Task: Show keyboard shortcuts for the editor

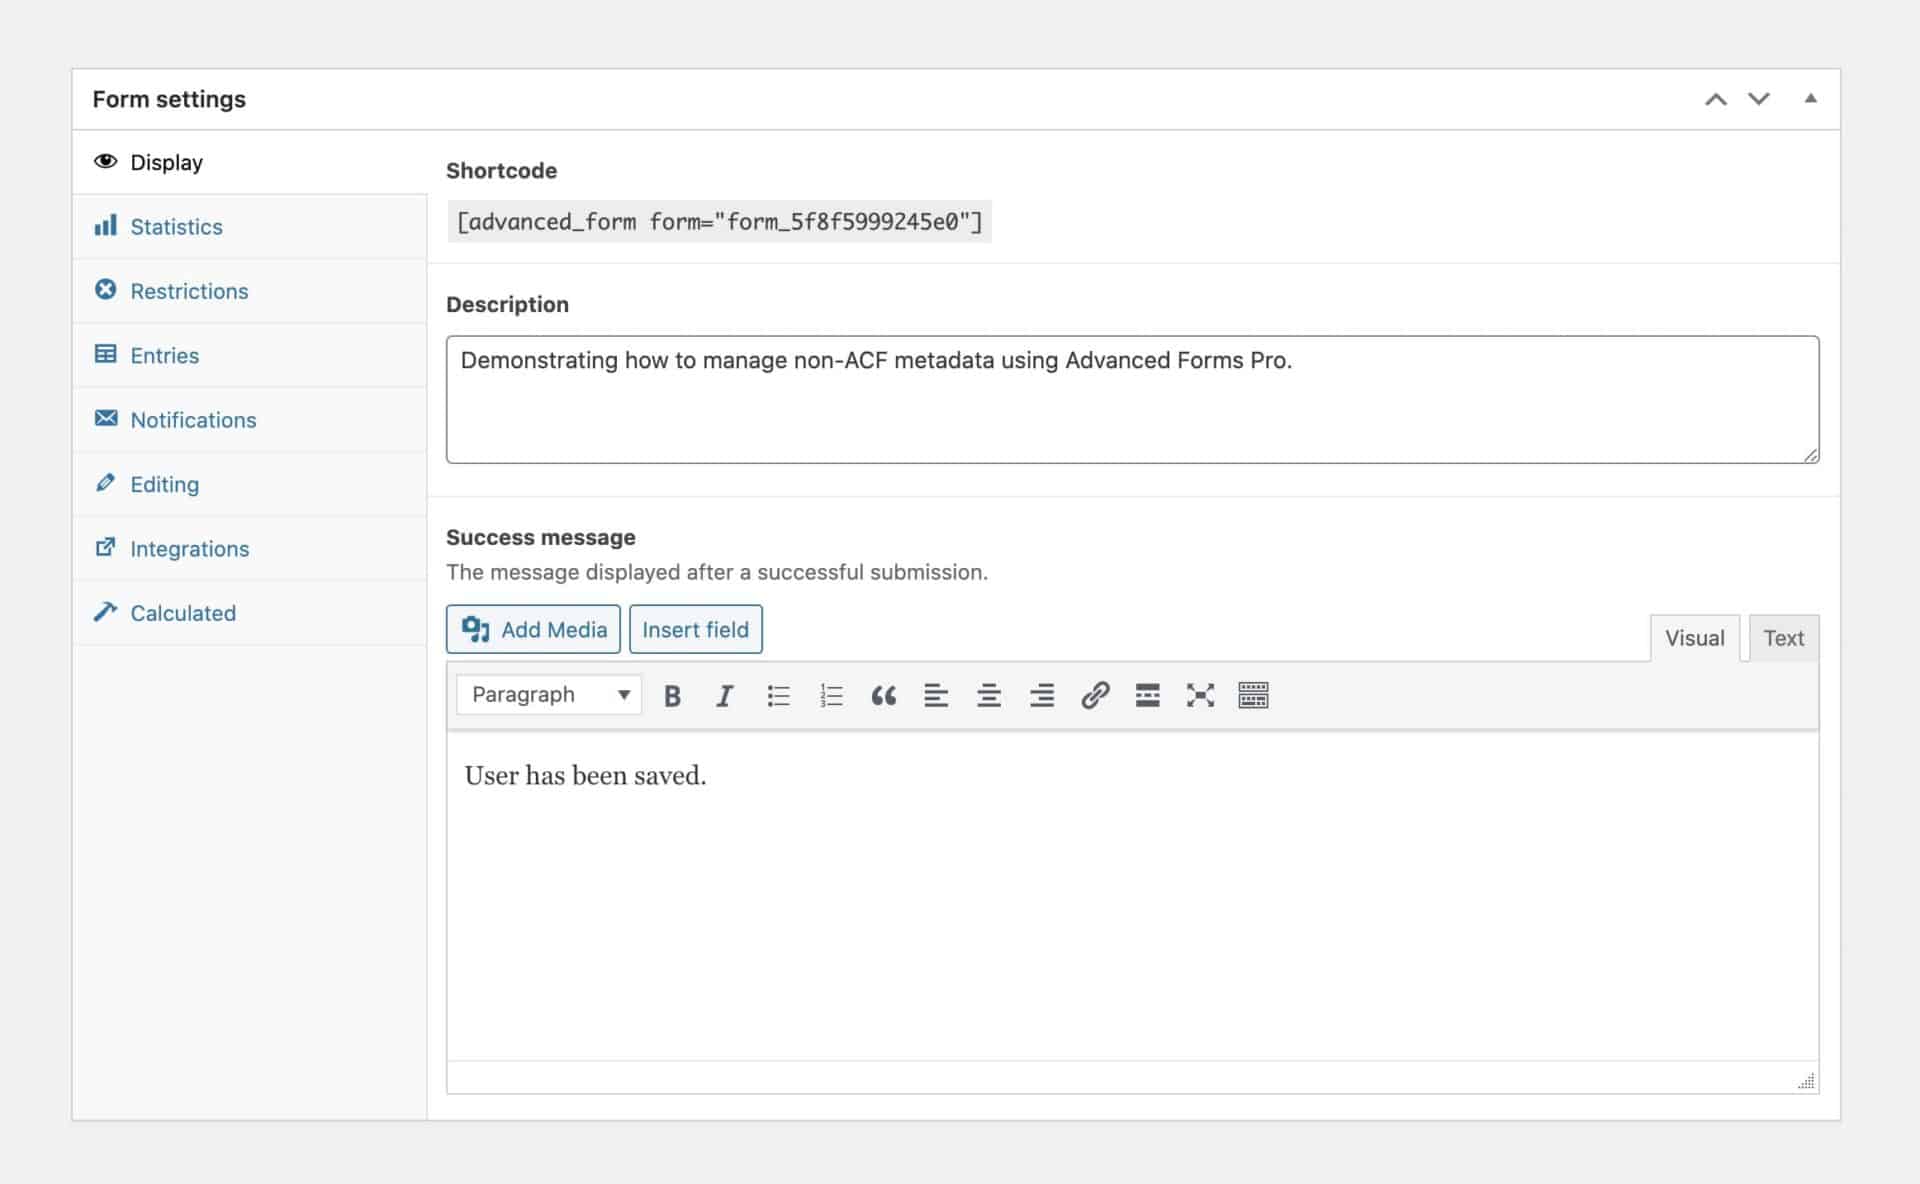Action: (1253, 695)
